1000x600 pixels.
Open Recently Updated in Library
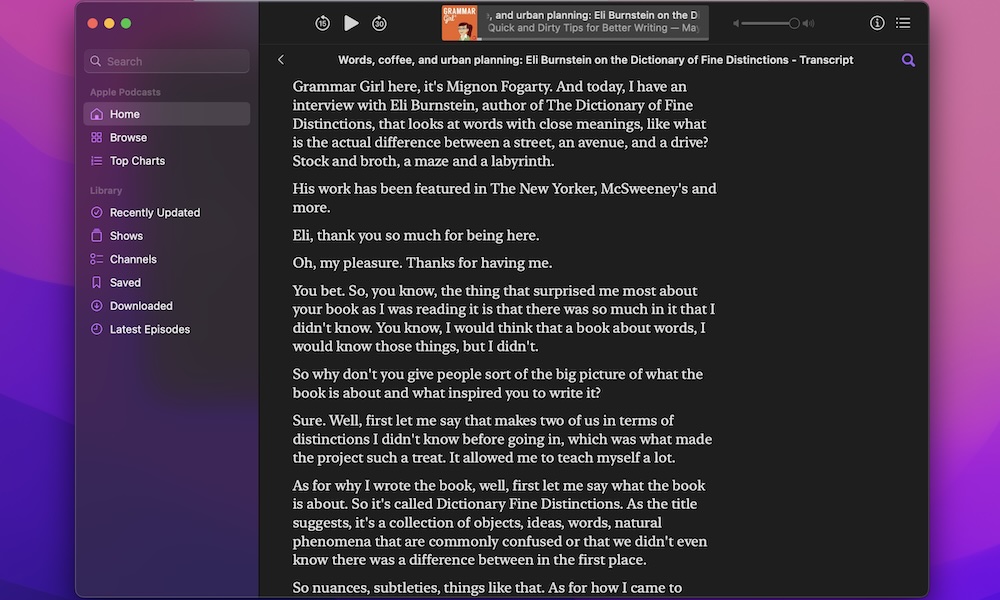pyautogui.click(x=166, y=213)
